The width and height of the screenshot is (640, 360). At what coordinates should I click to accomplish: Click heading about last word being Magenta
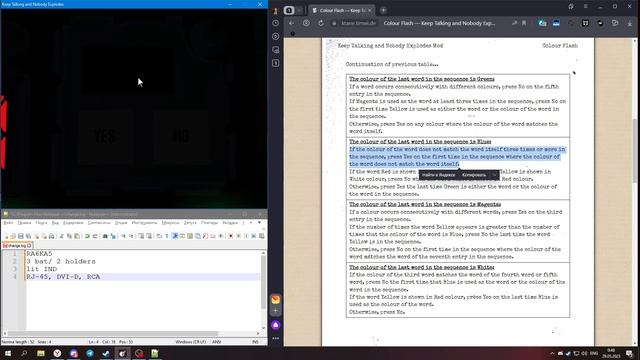pos(425,204)
